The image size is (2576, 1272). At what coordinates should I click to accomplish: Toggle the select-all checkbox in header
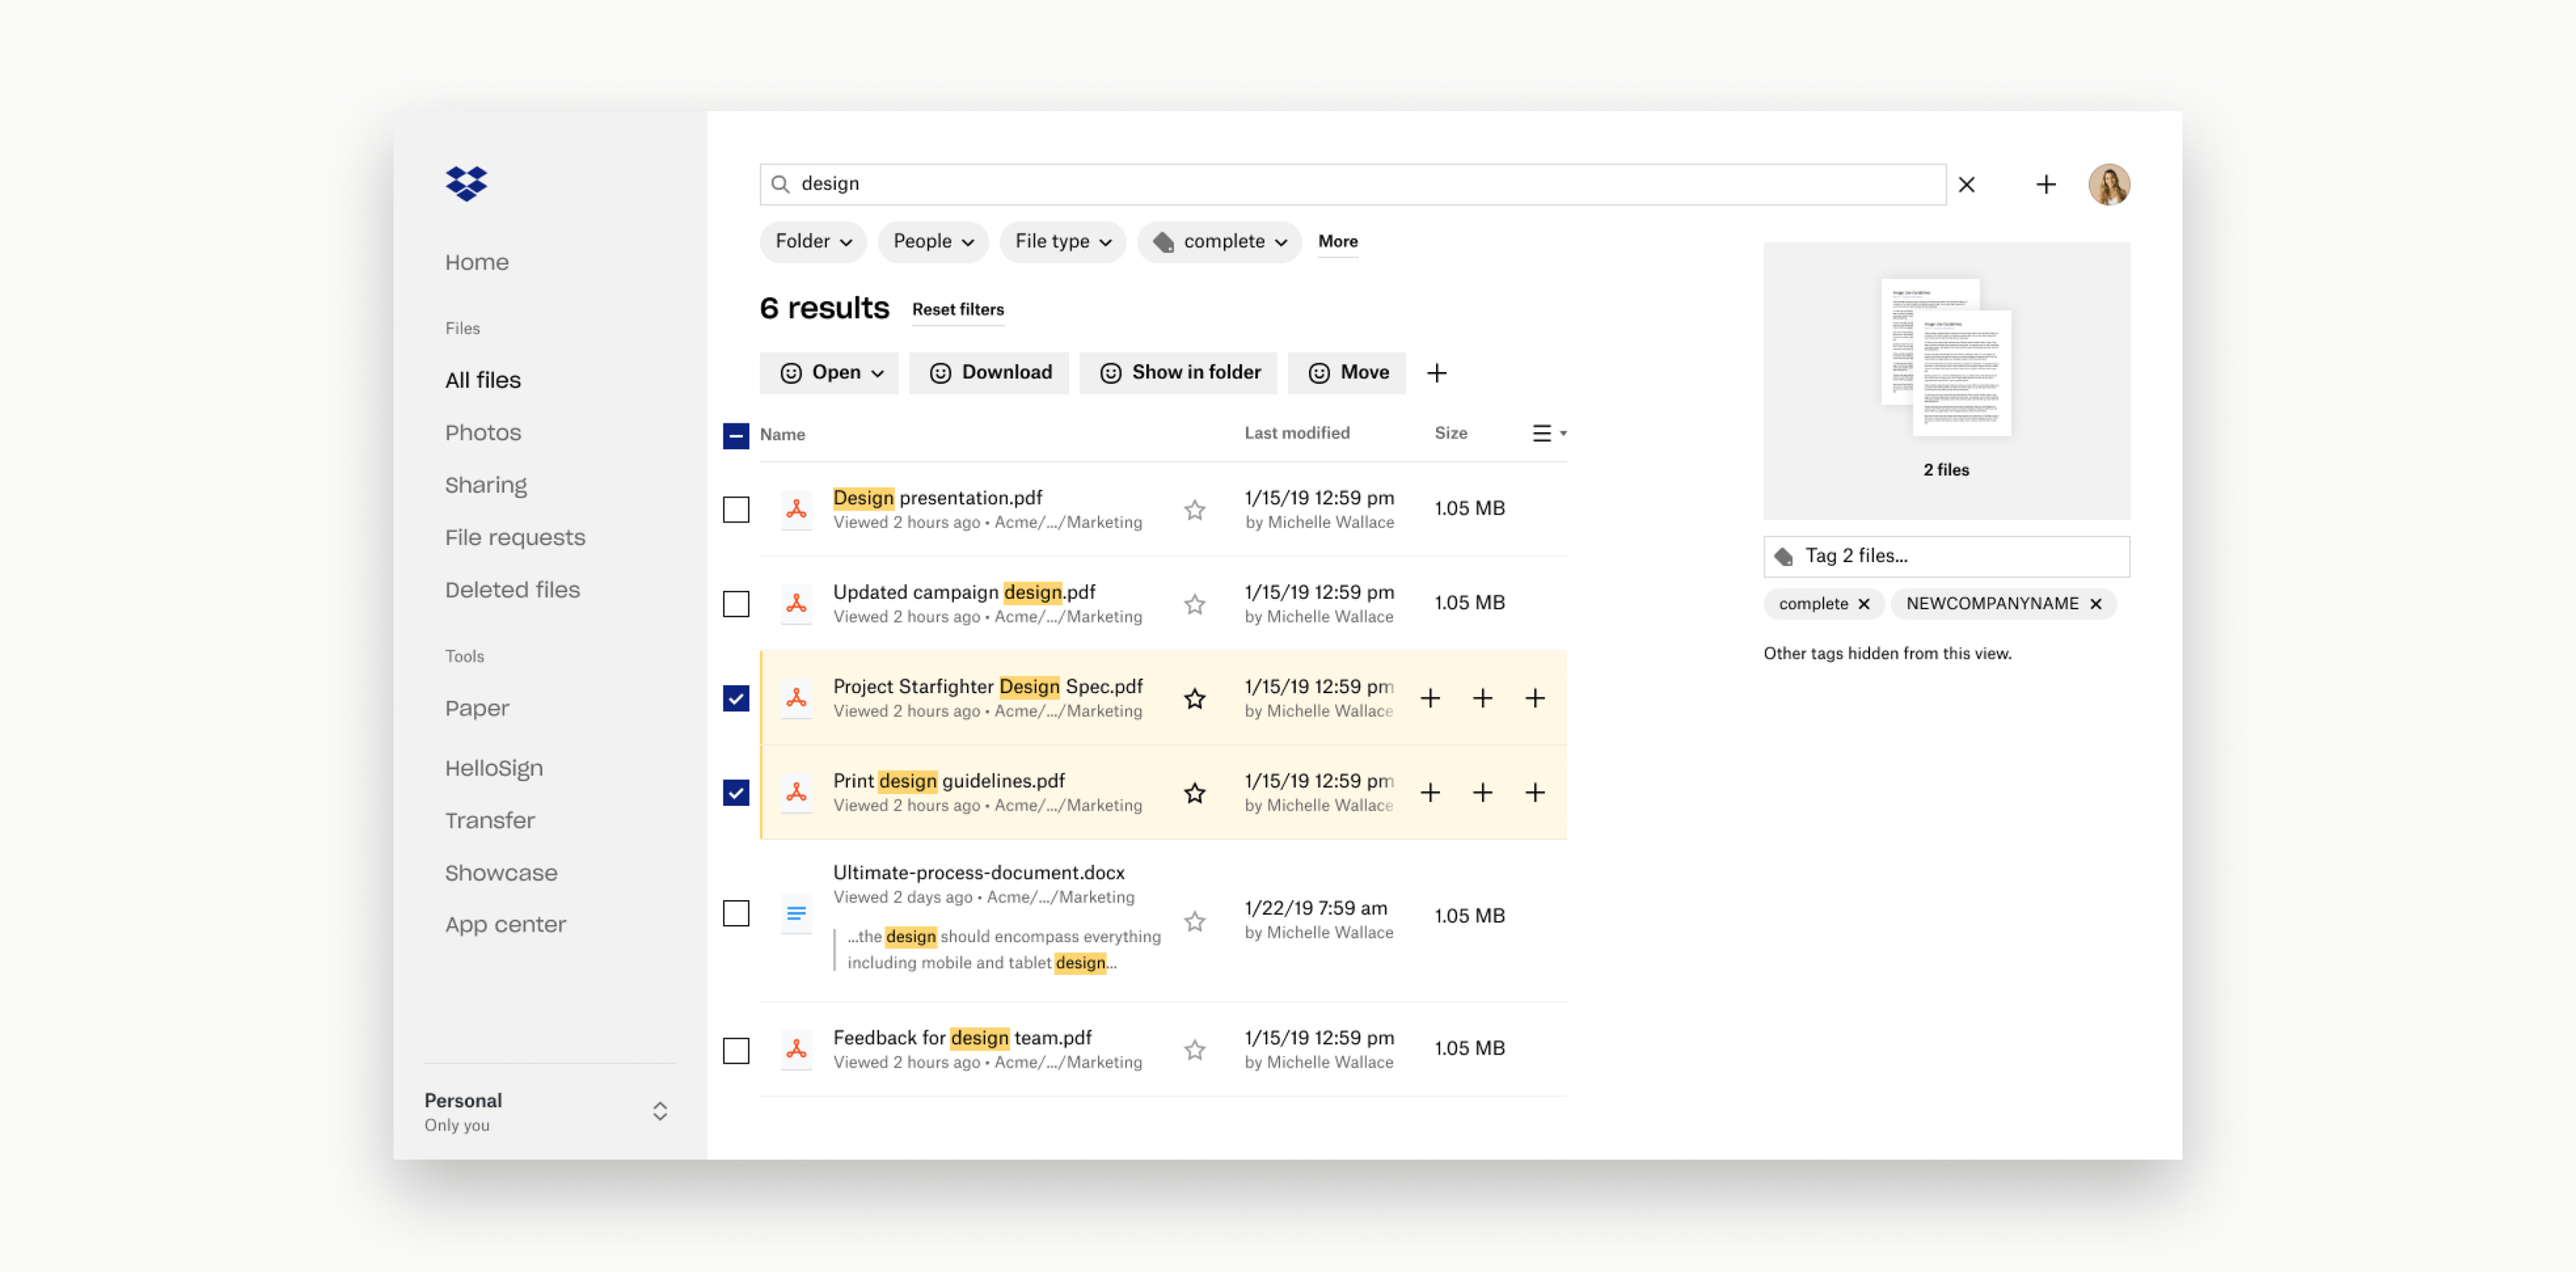(736, 436)
